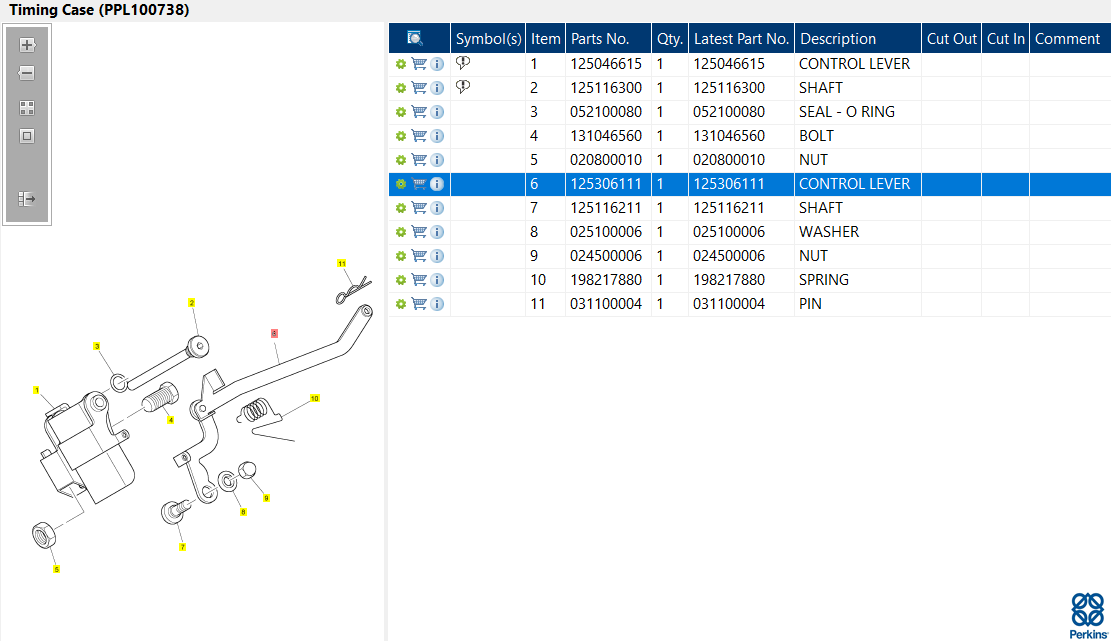Zoom out of the parts diagram
Viewport: 1111px width, 641px height.
point(27,73)
